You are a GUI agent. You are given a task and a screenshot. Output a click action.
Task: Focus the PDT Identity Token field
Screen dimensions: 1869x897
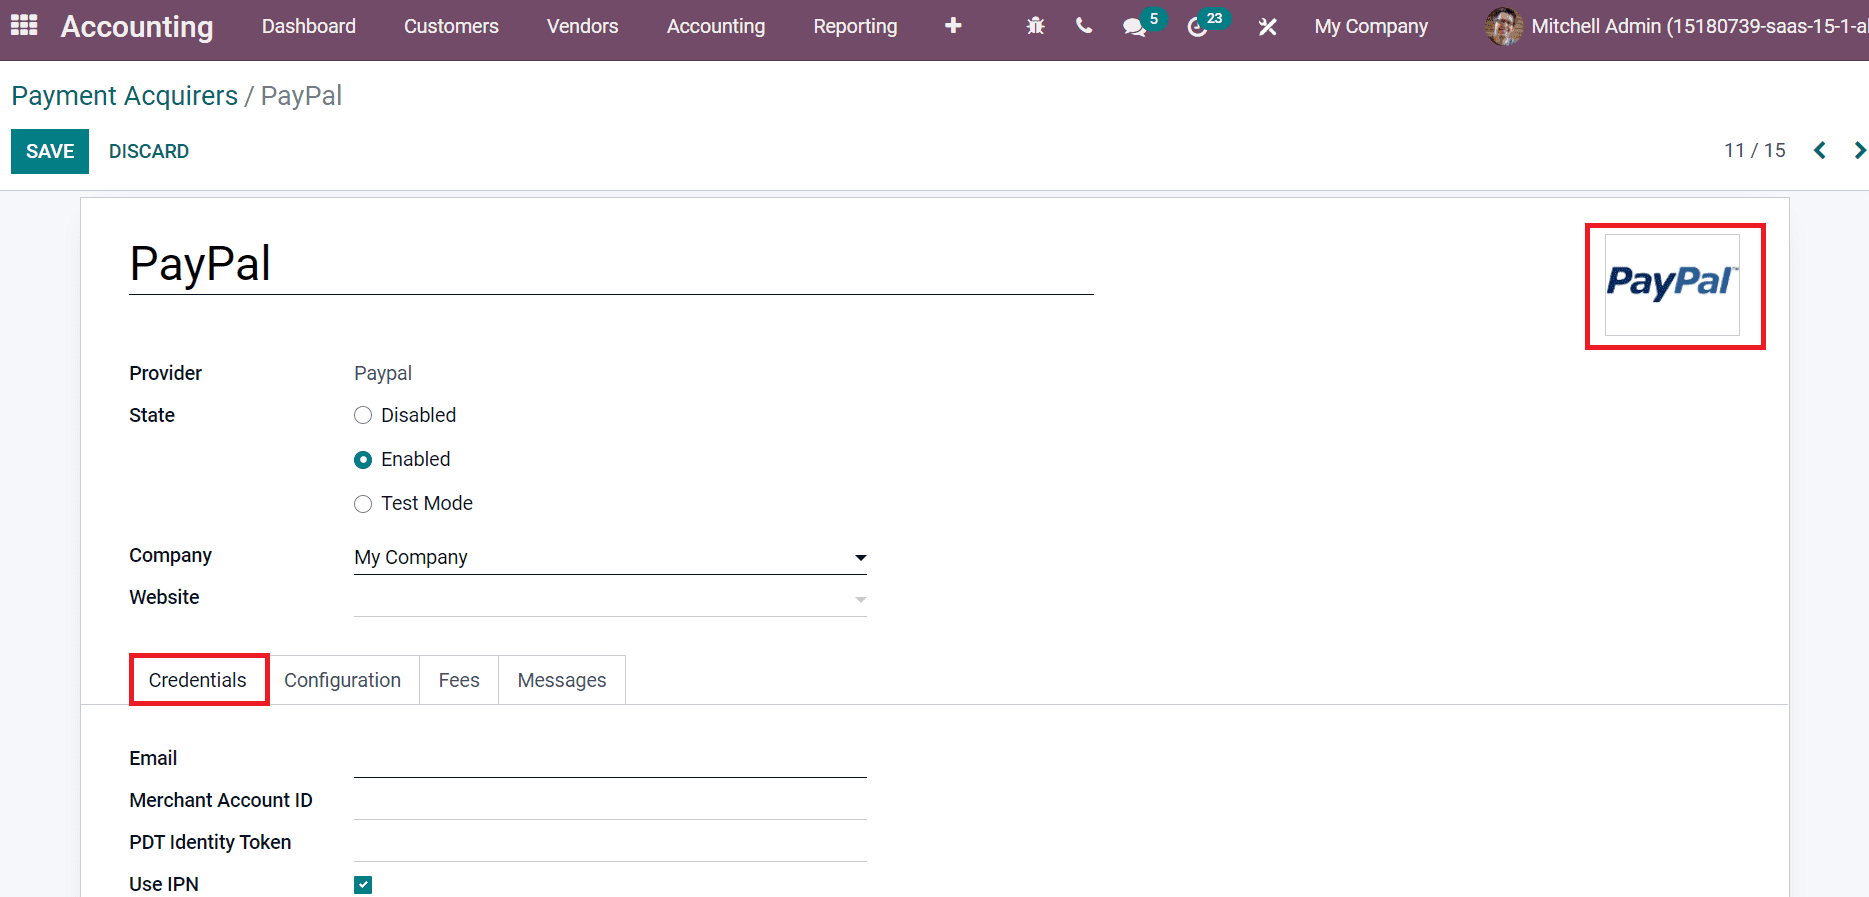610,843
